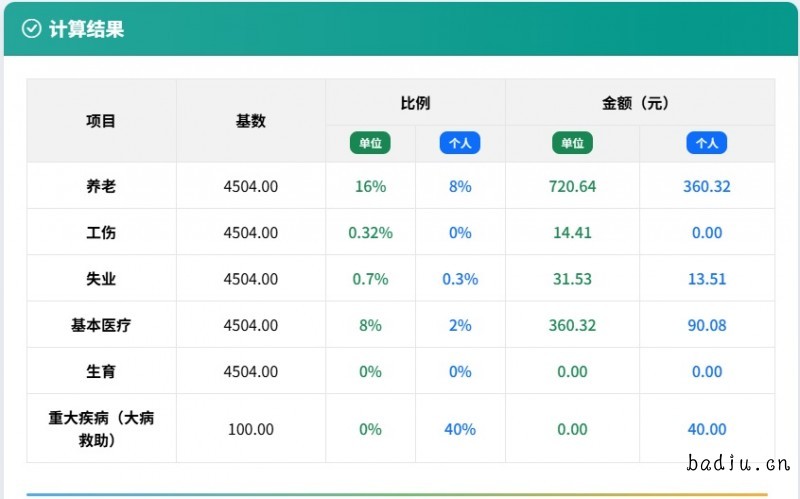
Task: Click the 计算结果 header title
Action: (x=86, y=29)
